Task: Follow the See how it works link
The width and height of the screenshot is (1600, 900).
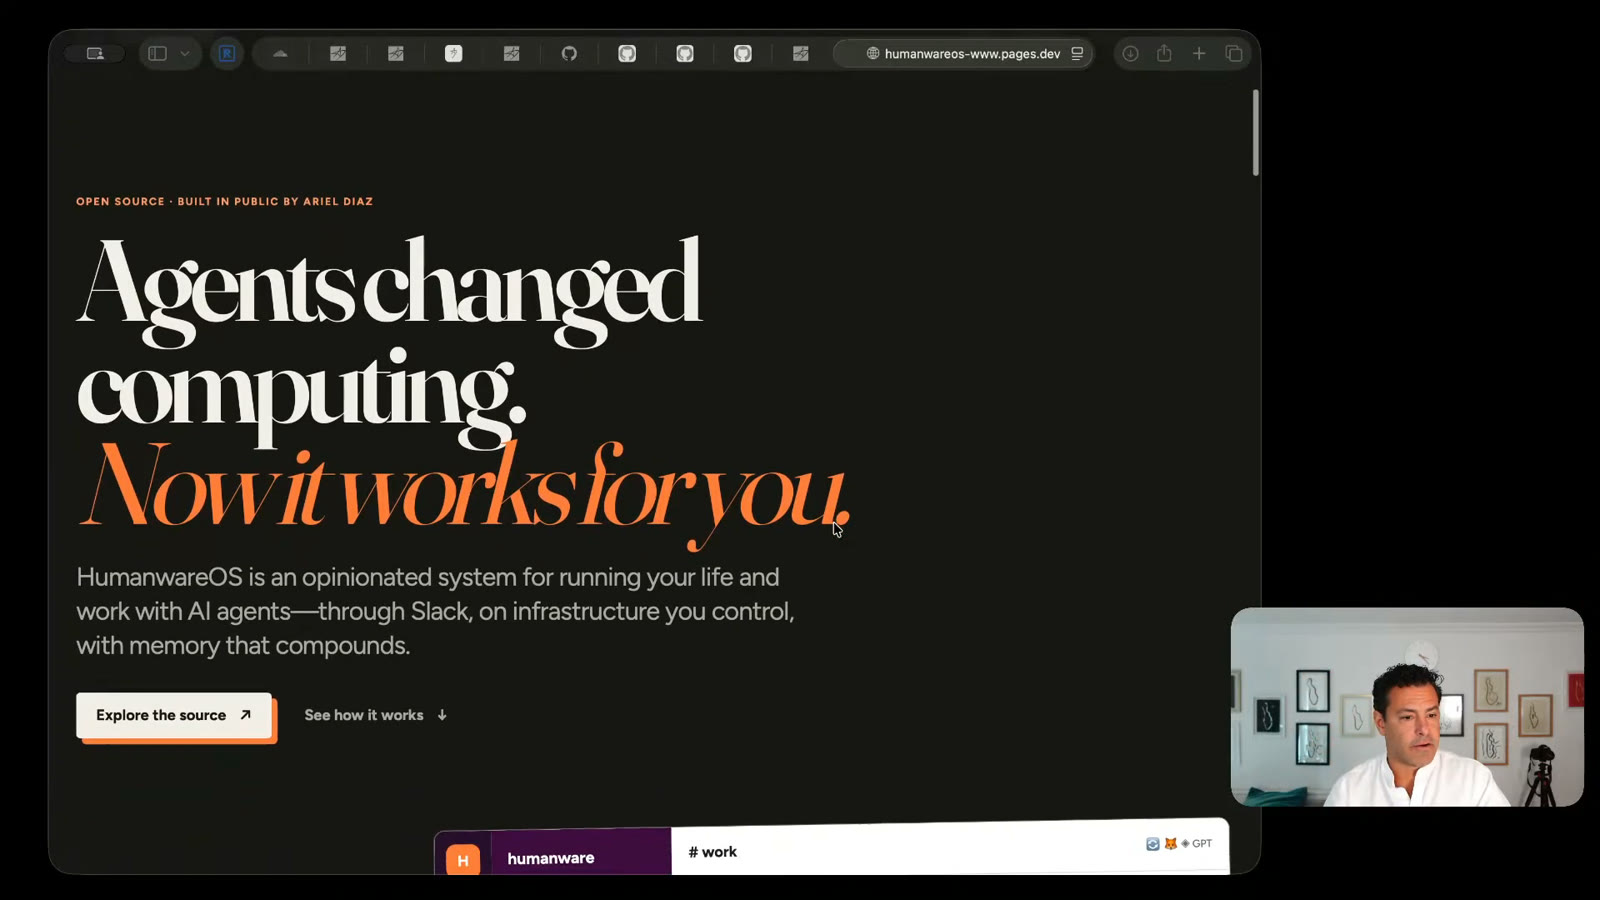Action: tap(376, 715)
